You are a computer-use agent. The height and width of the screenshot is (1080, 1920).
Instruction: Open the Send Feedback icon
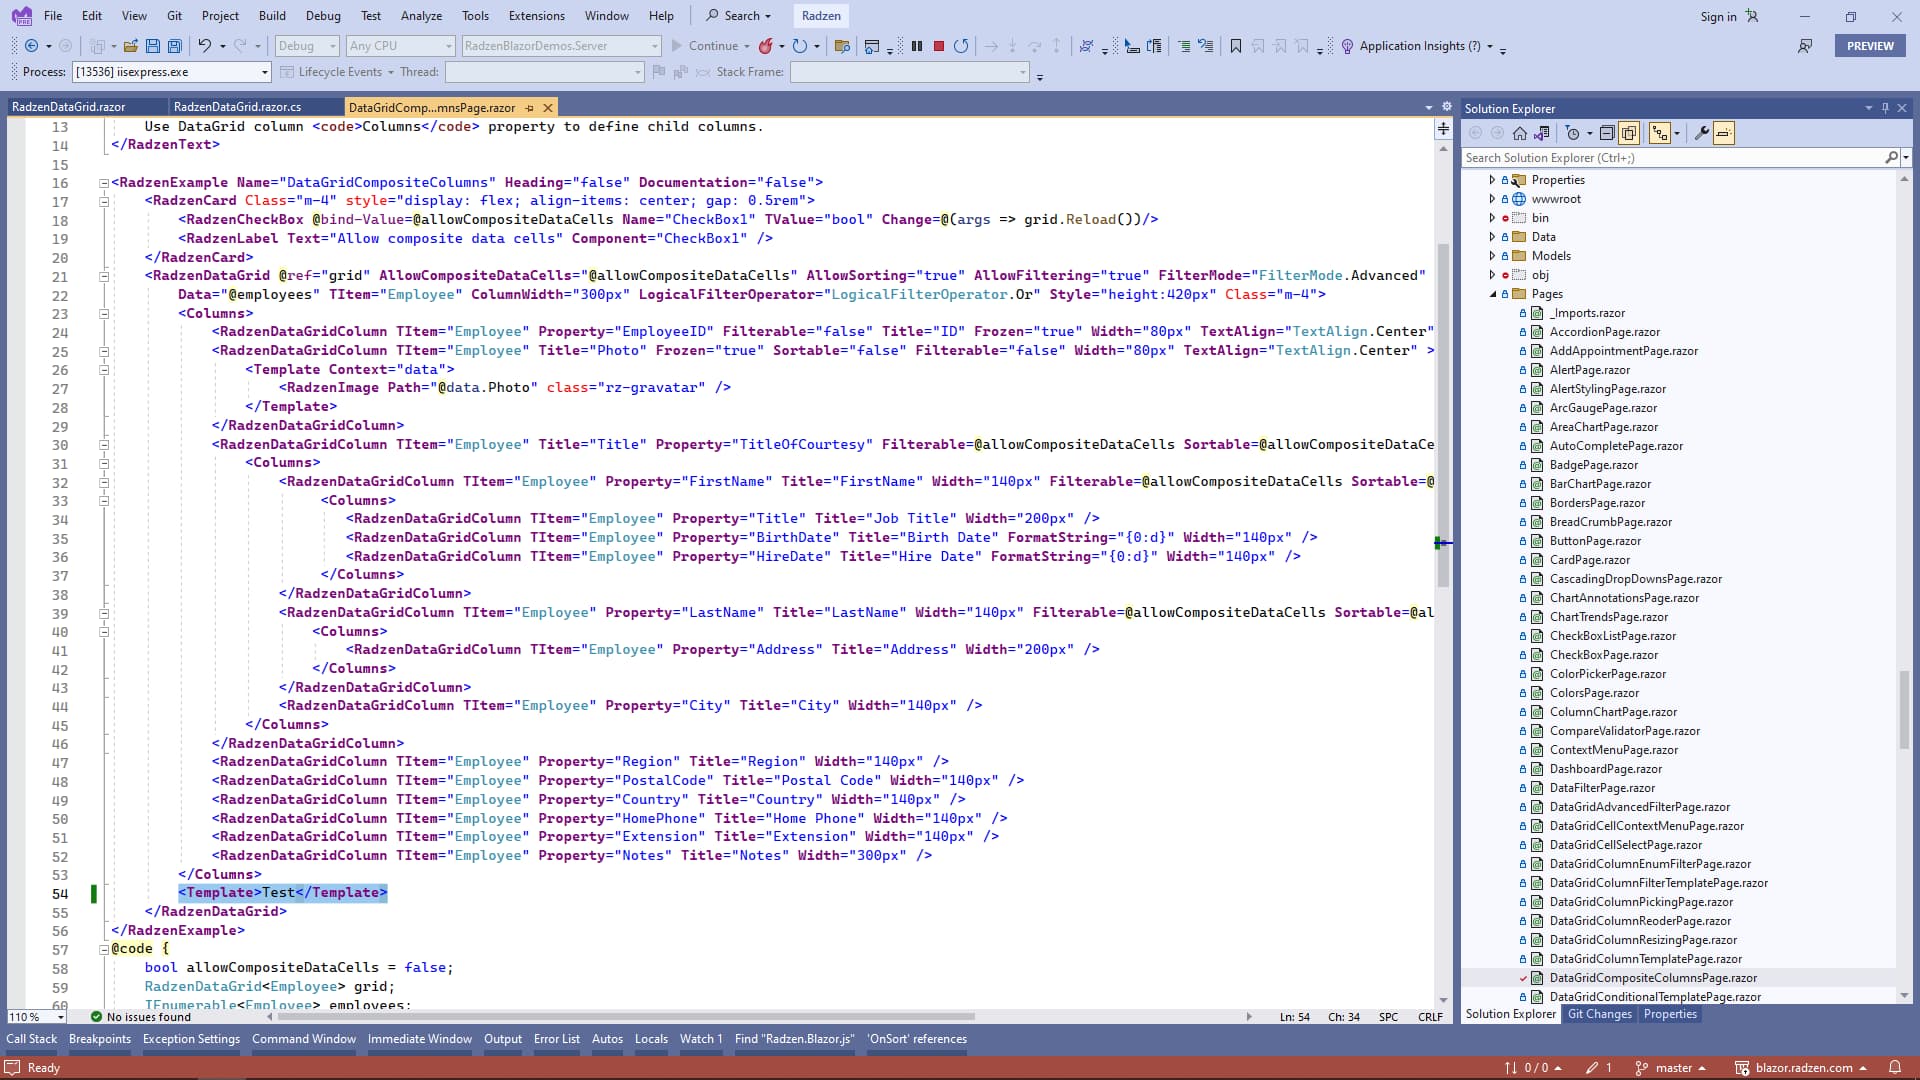coord(1805,46)
